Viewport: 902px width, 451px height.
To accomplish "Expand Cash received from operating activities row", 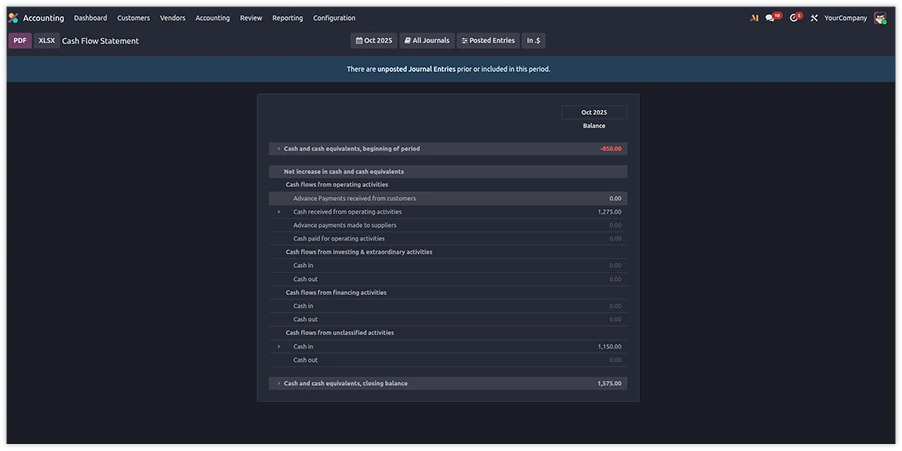I will click(x=279, y=212).
